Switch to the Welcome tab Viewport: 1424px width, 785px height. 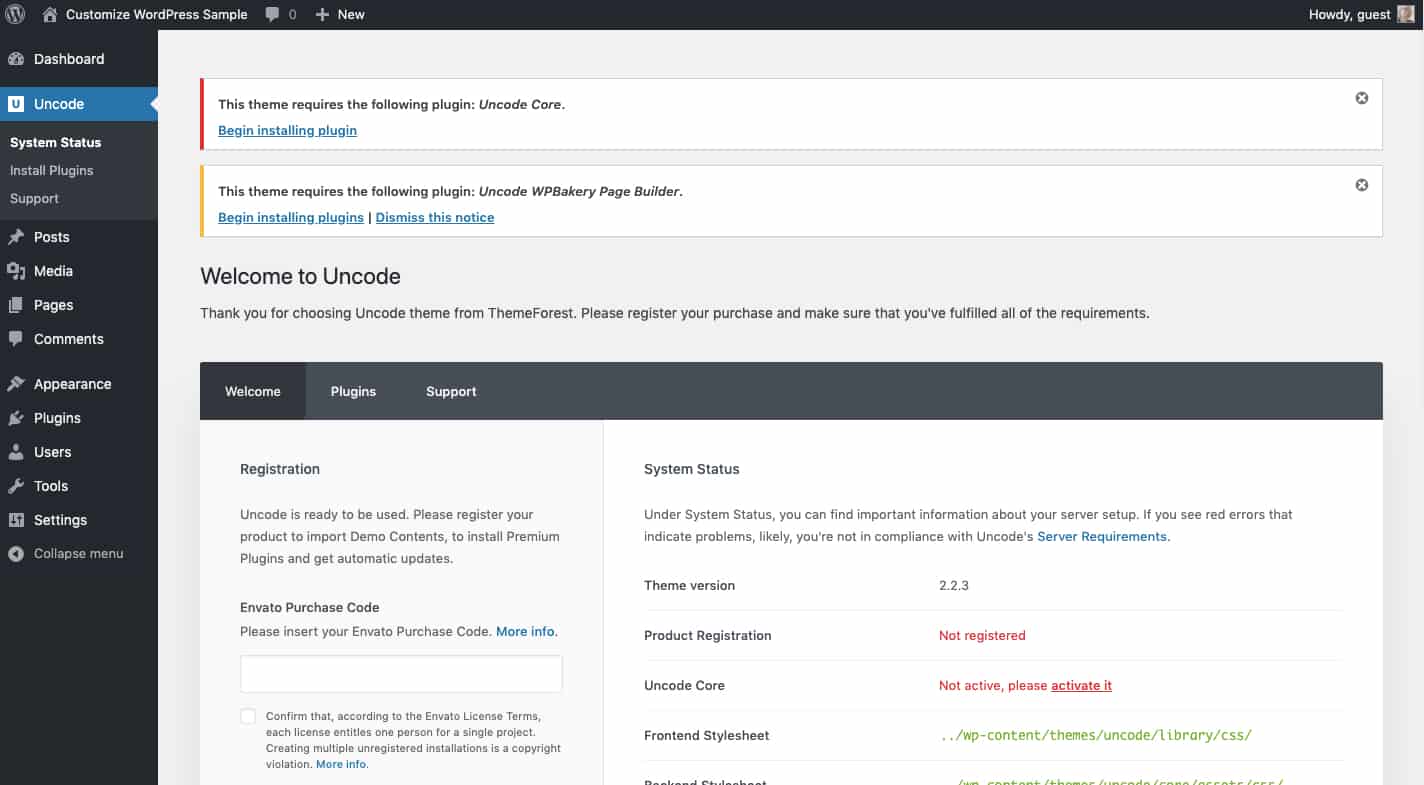coord(253,391)
